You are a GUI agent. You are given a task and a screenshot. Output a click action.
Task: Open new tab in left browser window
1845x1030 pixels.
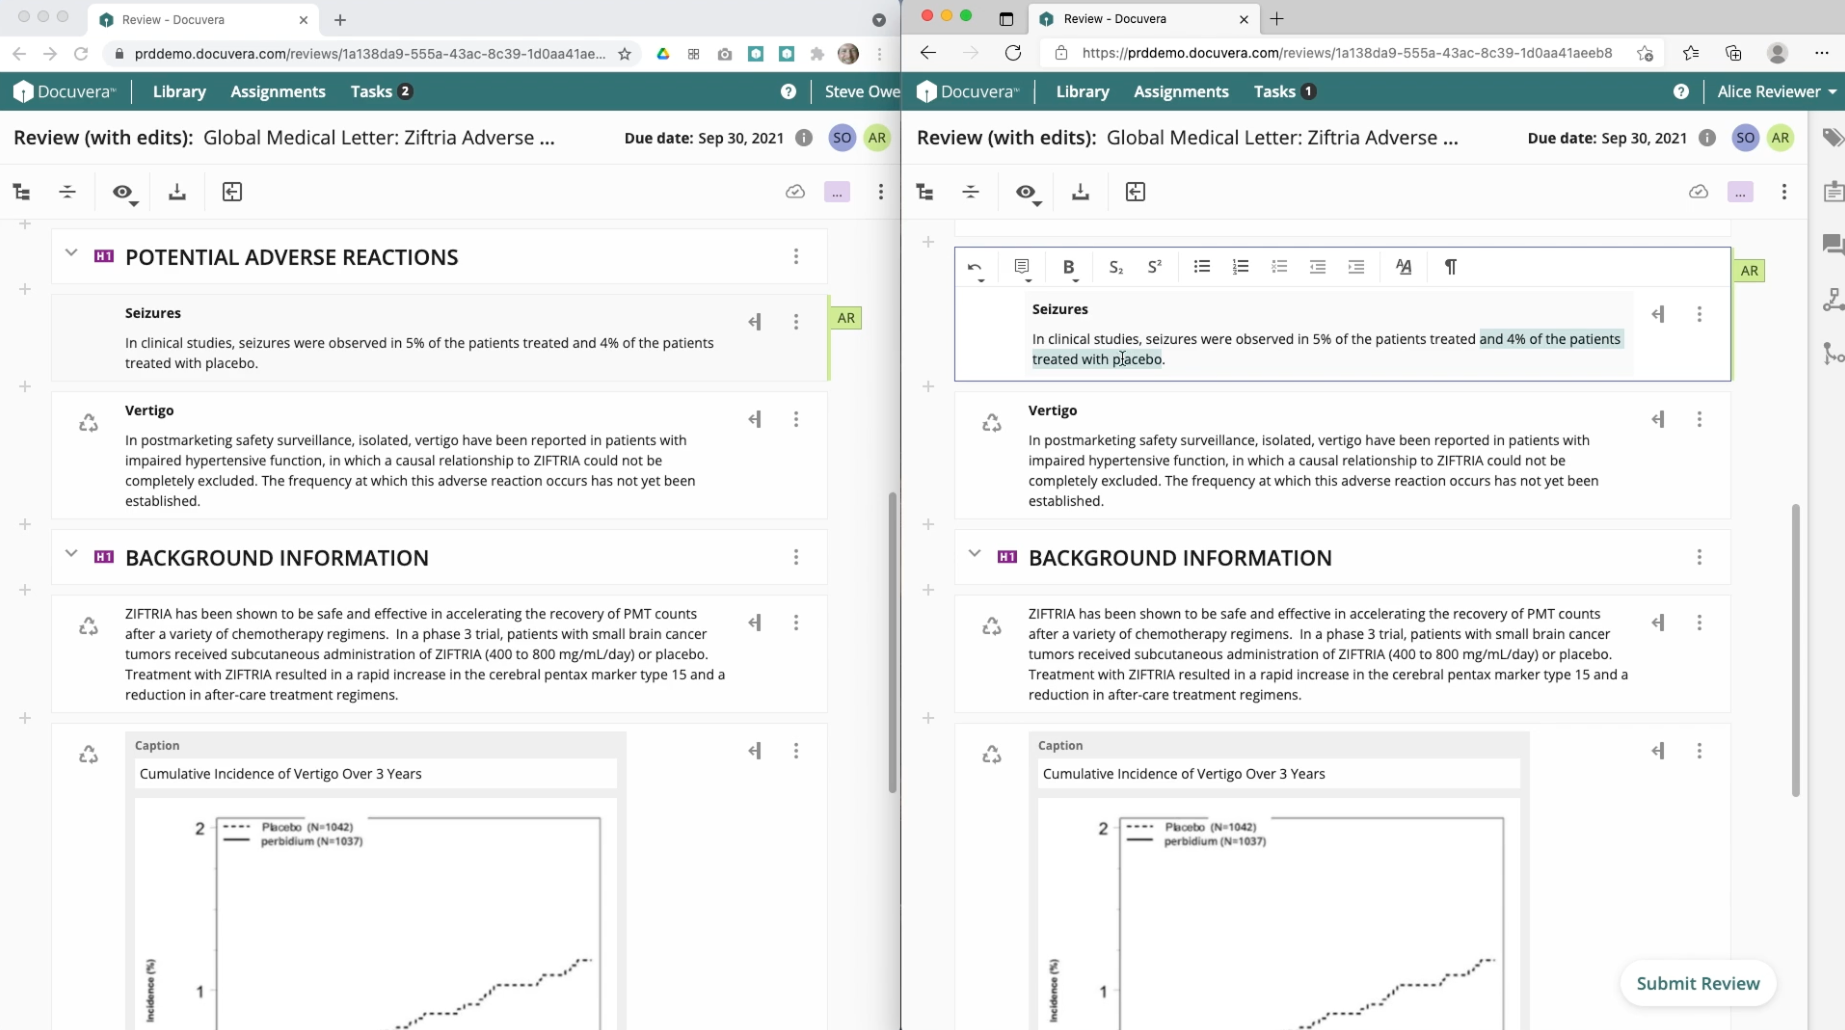340,19
